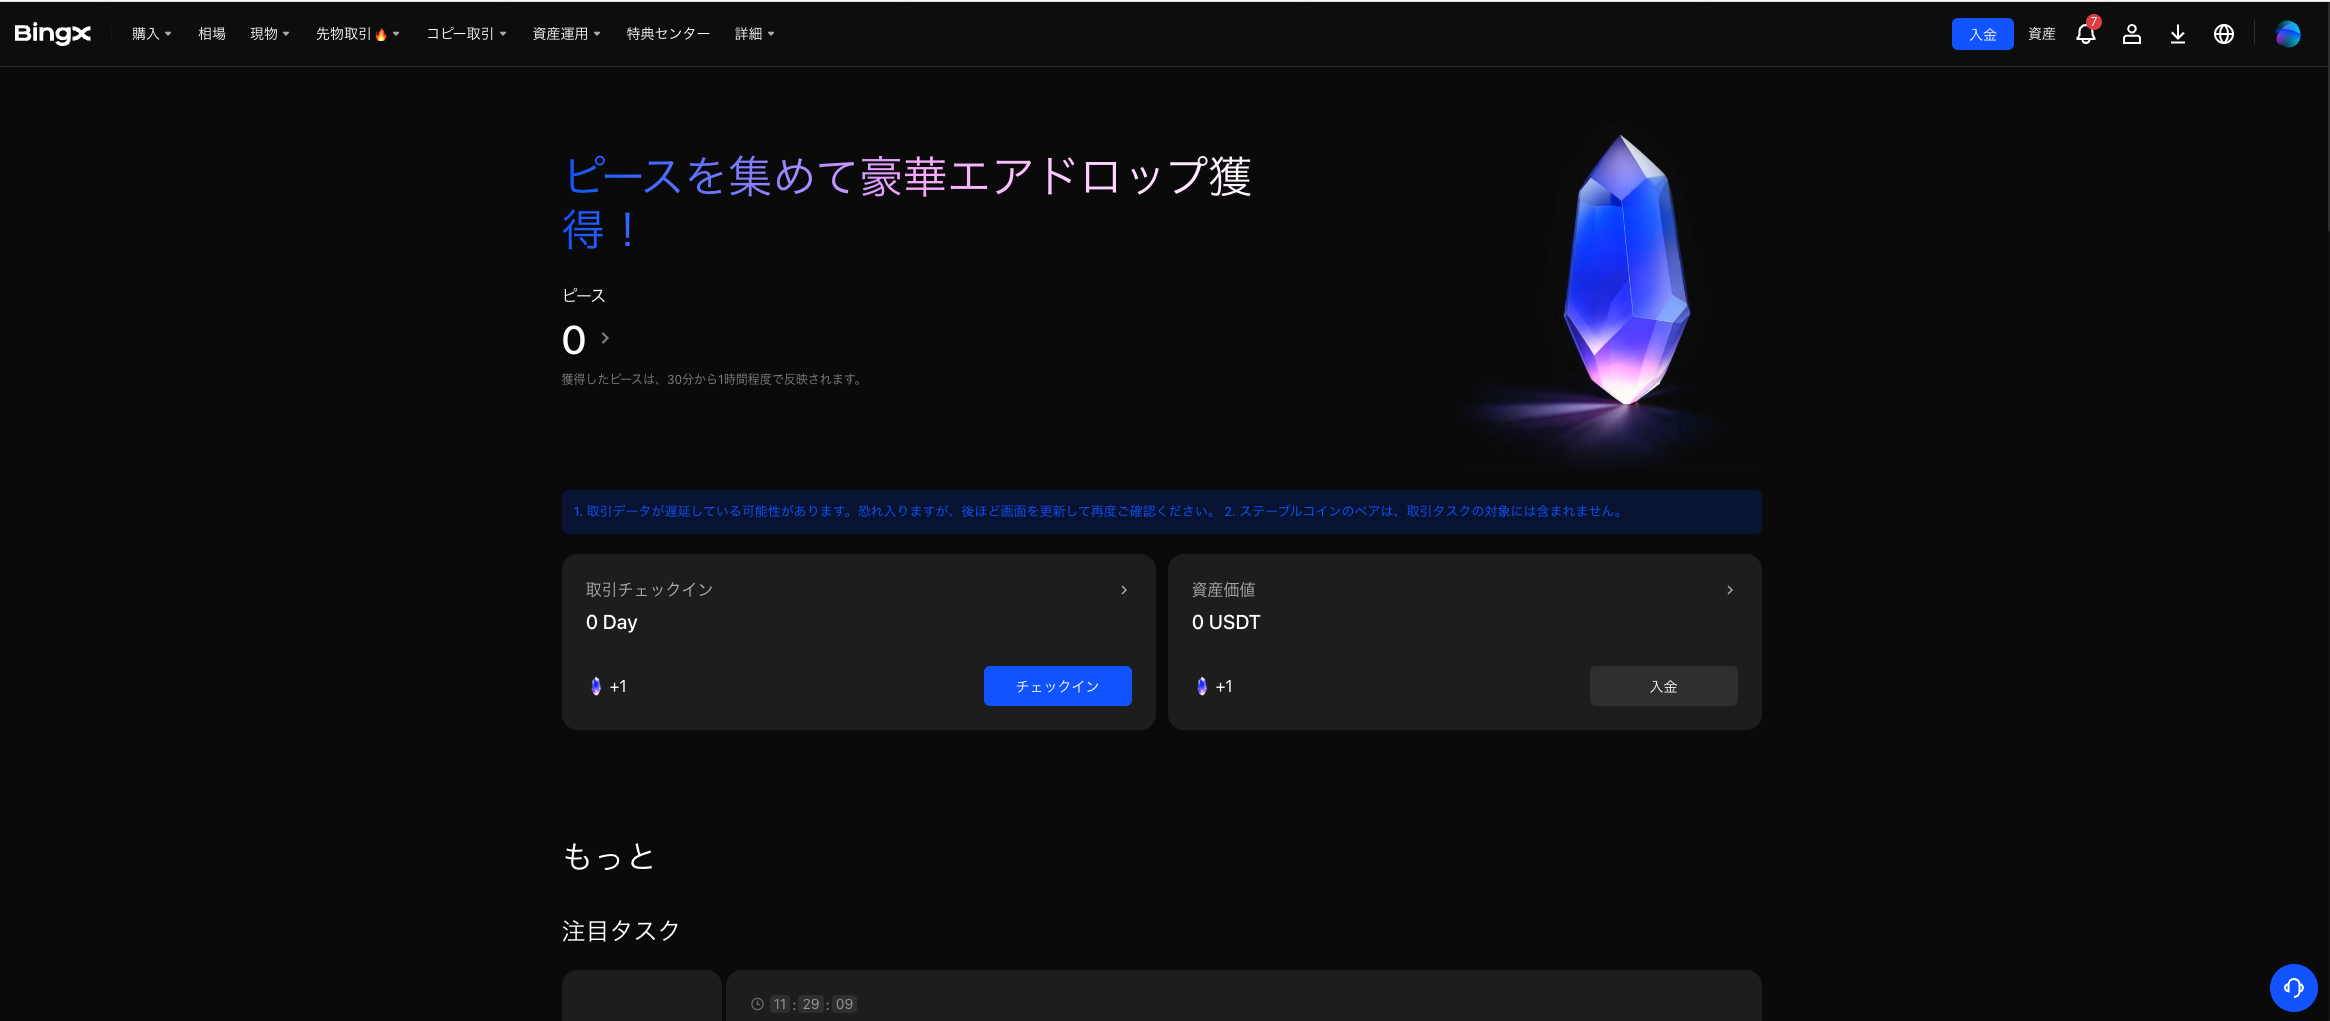Image resolution: width=2330 pixels, height=1021 pixels.
Task: Open the 資産 link in header
Action: pyautogui.click(x=2041, y=34)
